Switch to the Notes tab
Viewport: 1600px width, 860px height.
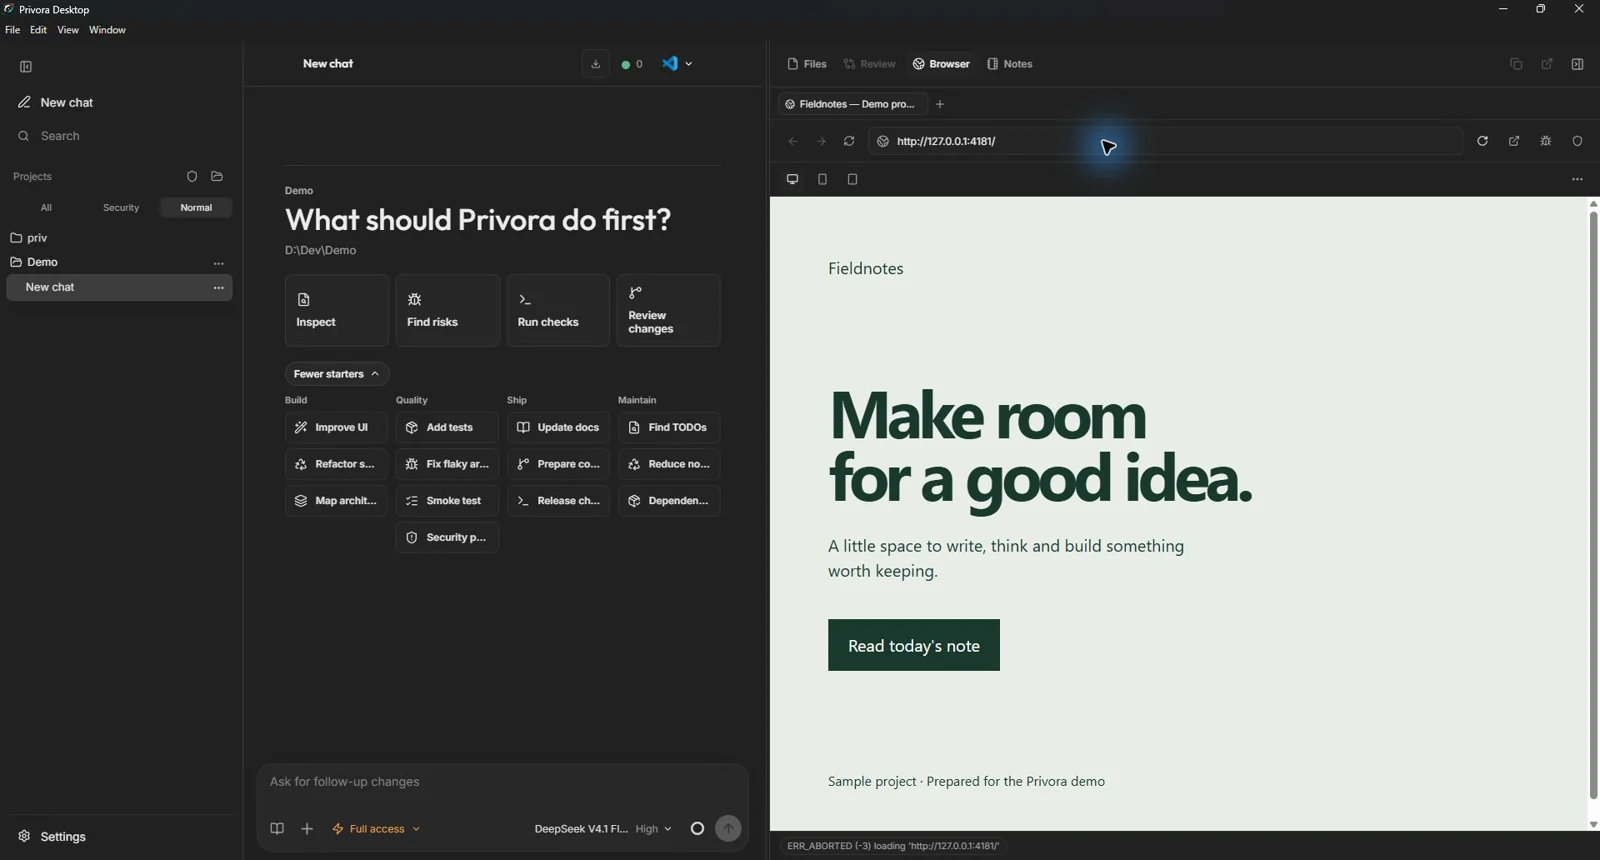click(x=1010, y=64)
